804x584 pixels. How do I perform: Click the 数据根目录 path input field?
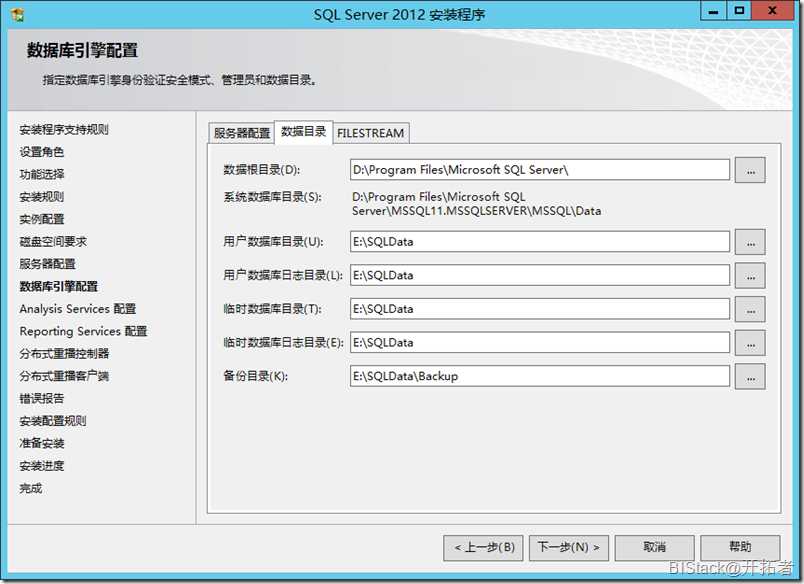[x=539, y=170]
